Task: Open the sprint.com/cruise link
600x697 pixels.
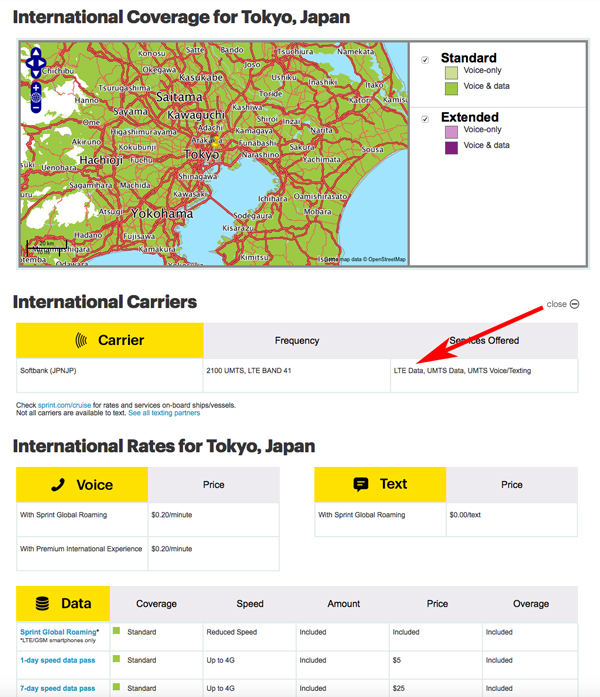Action: click(x=64, y=405)
